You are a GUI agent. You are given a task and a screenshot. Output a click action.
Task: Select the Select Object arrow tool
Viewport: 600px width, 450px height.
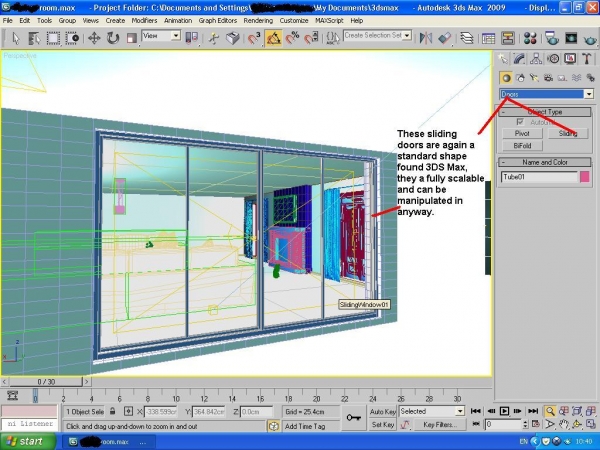click(16, 38)
